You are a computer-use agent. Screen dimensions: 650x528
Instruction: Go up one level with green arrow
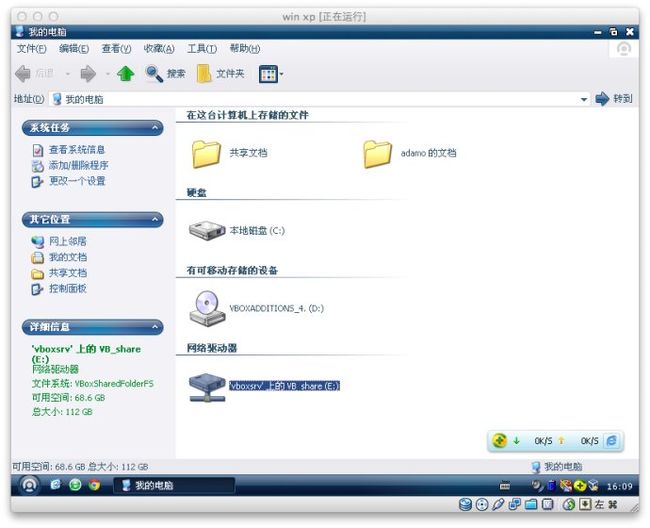click(126, 74)
